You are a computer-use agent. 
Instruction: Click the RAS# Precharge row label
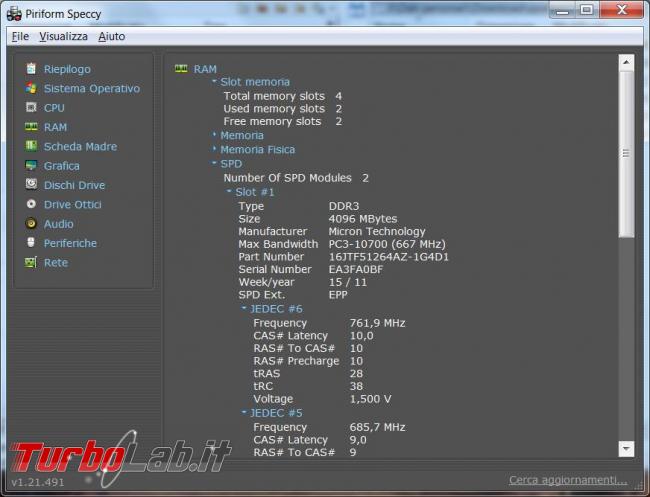(x=296, y=361)
